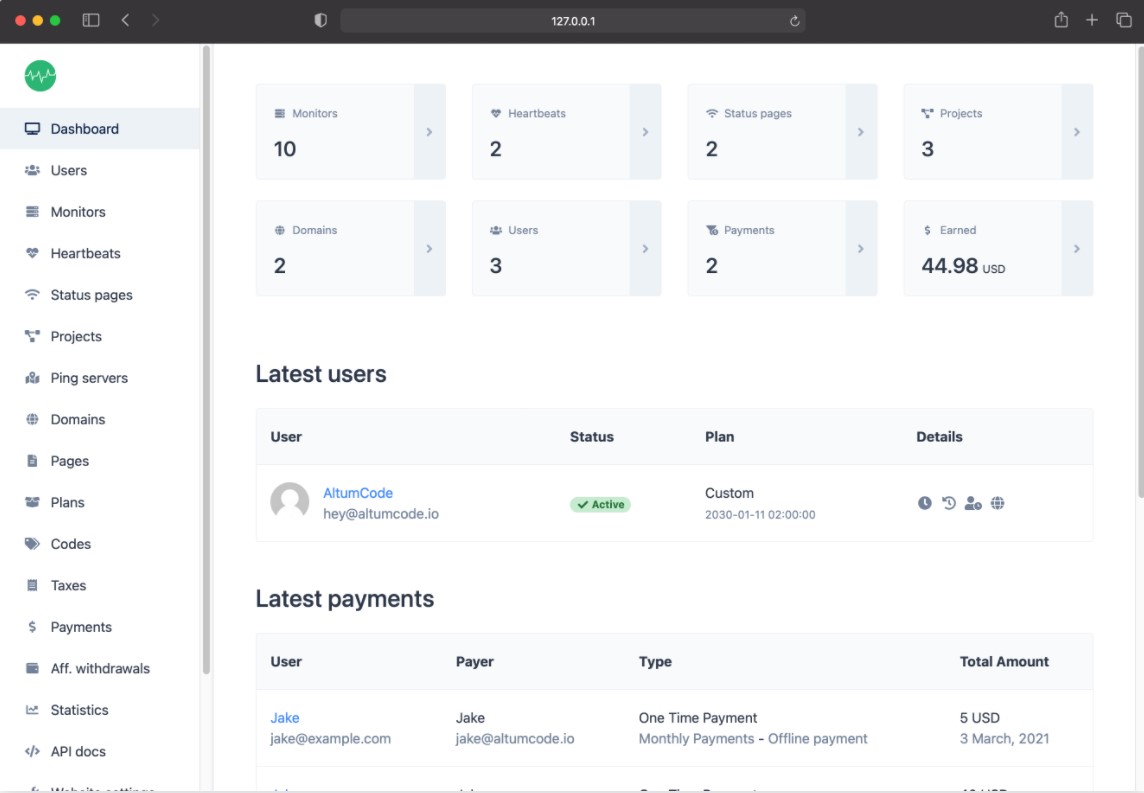Open Domains card chevron arrow

click(x=429, y=249)
